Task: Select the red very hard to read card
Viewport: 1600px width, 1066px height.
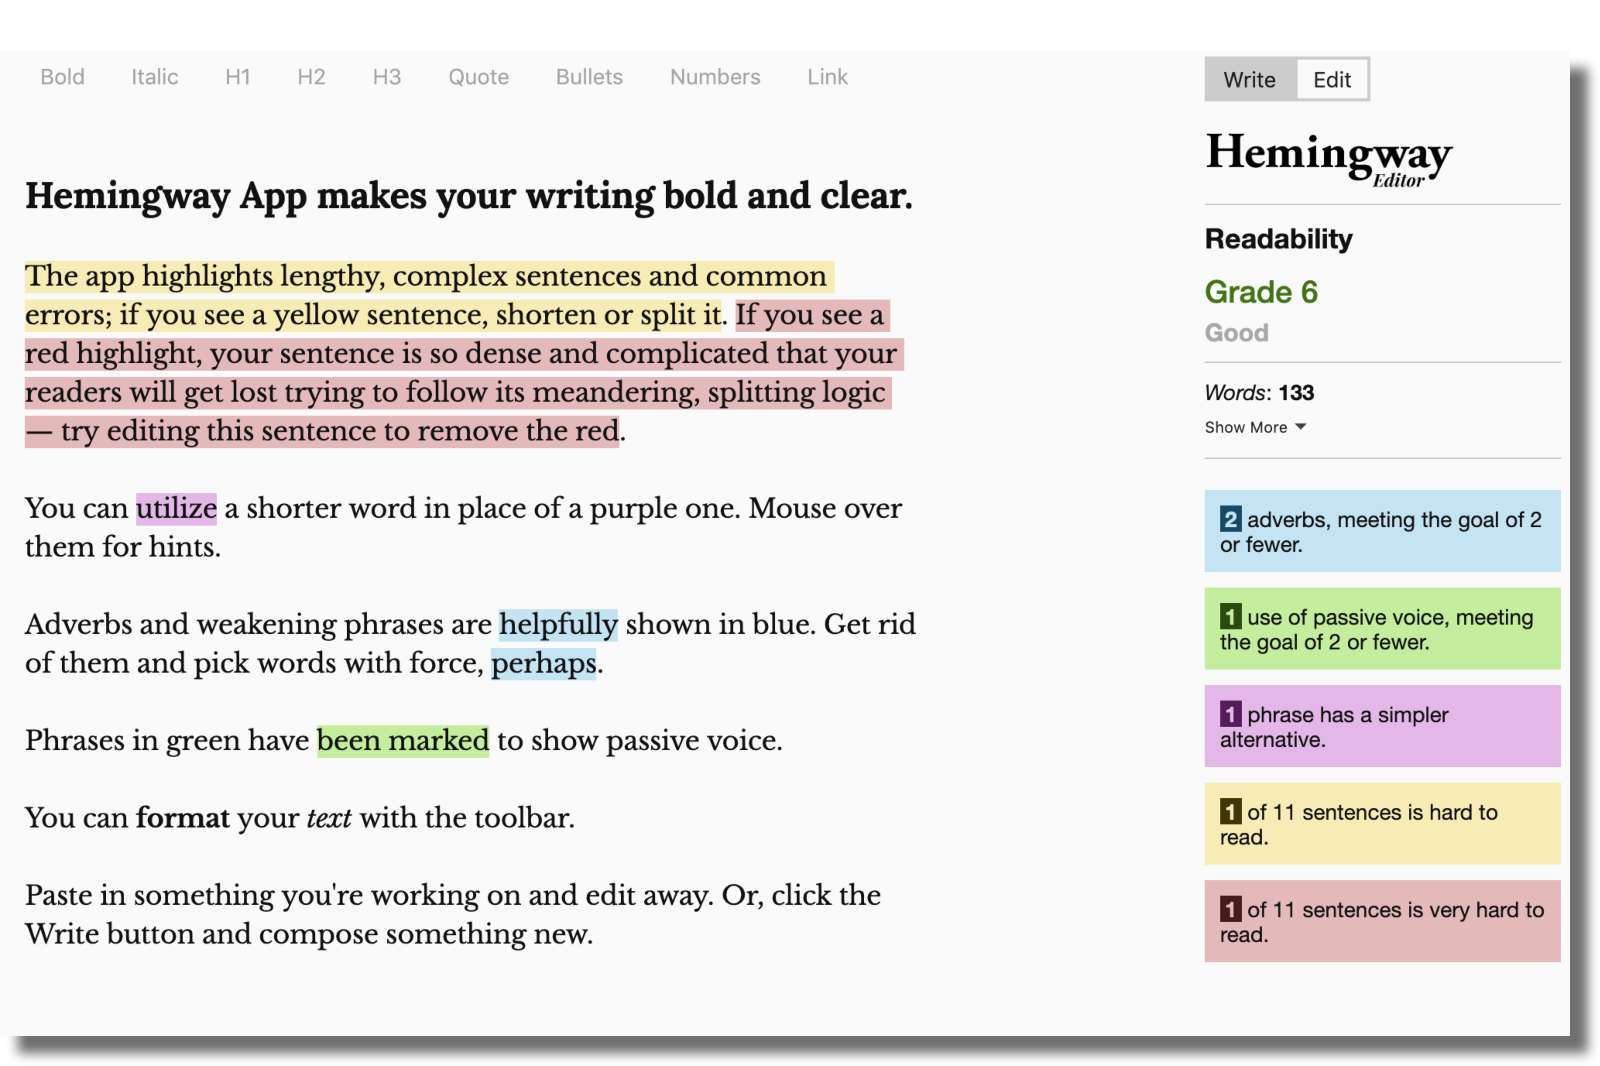Action: pos(1382,921)
